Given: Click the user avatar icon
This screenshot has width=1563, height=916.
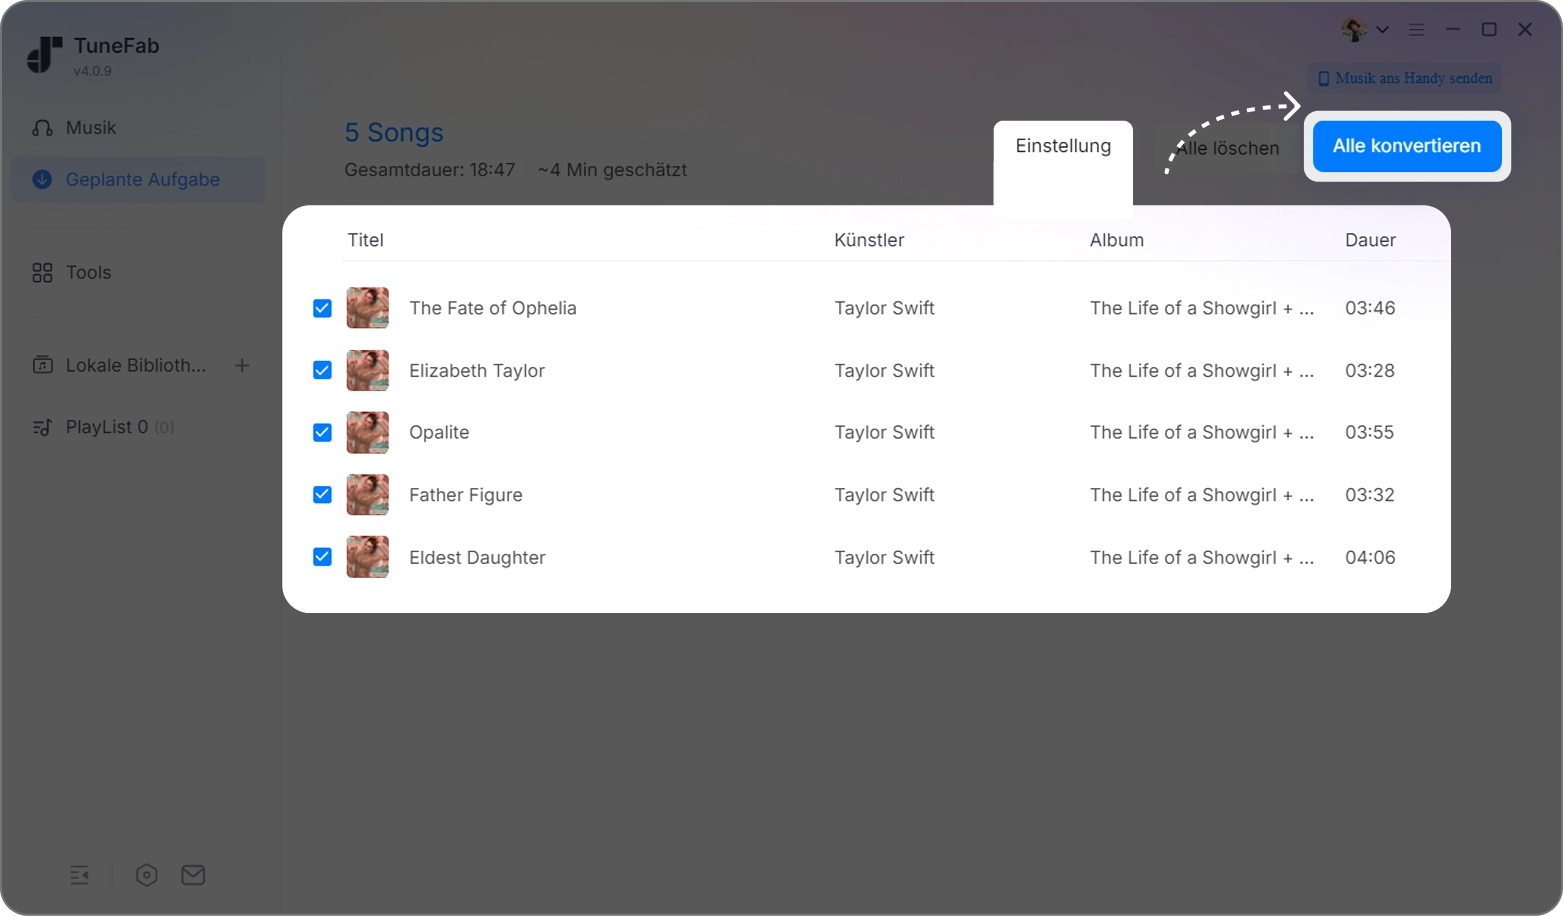Looking at the screenshot, I should 1354,30.
